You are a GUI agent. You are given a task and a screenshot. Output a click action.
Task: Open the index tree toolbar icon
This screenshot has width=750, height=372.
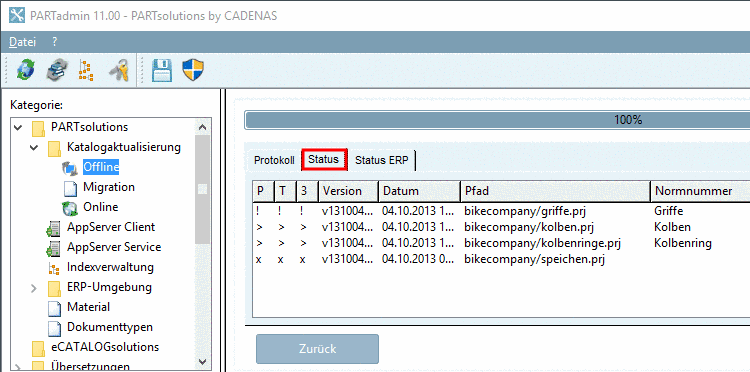[x=86, y=70]
